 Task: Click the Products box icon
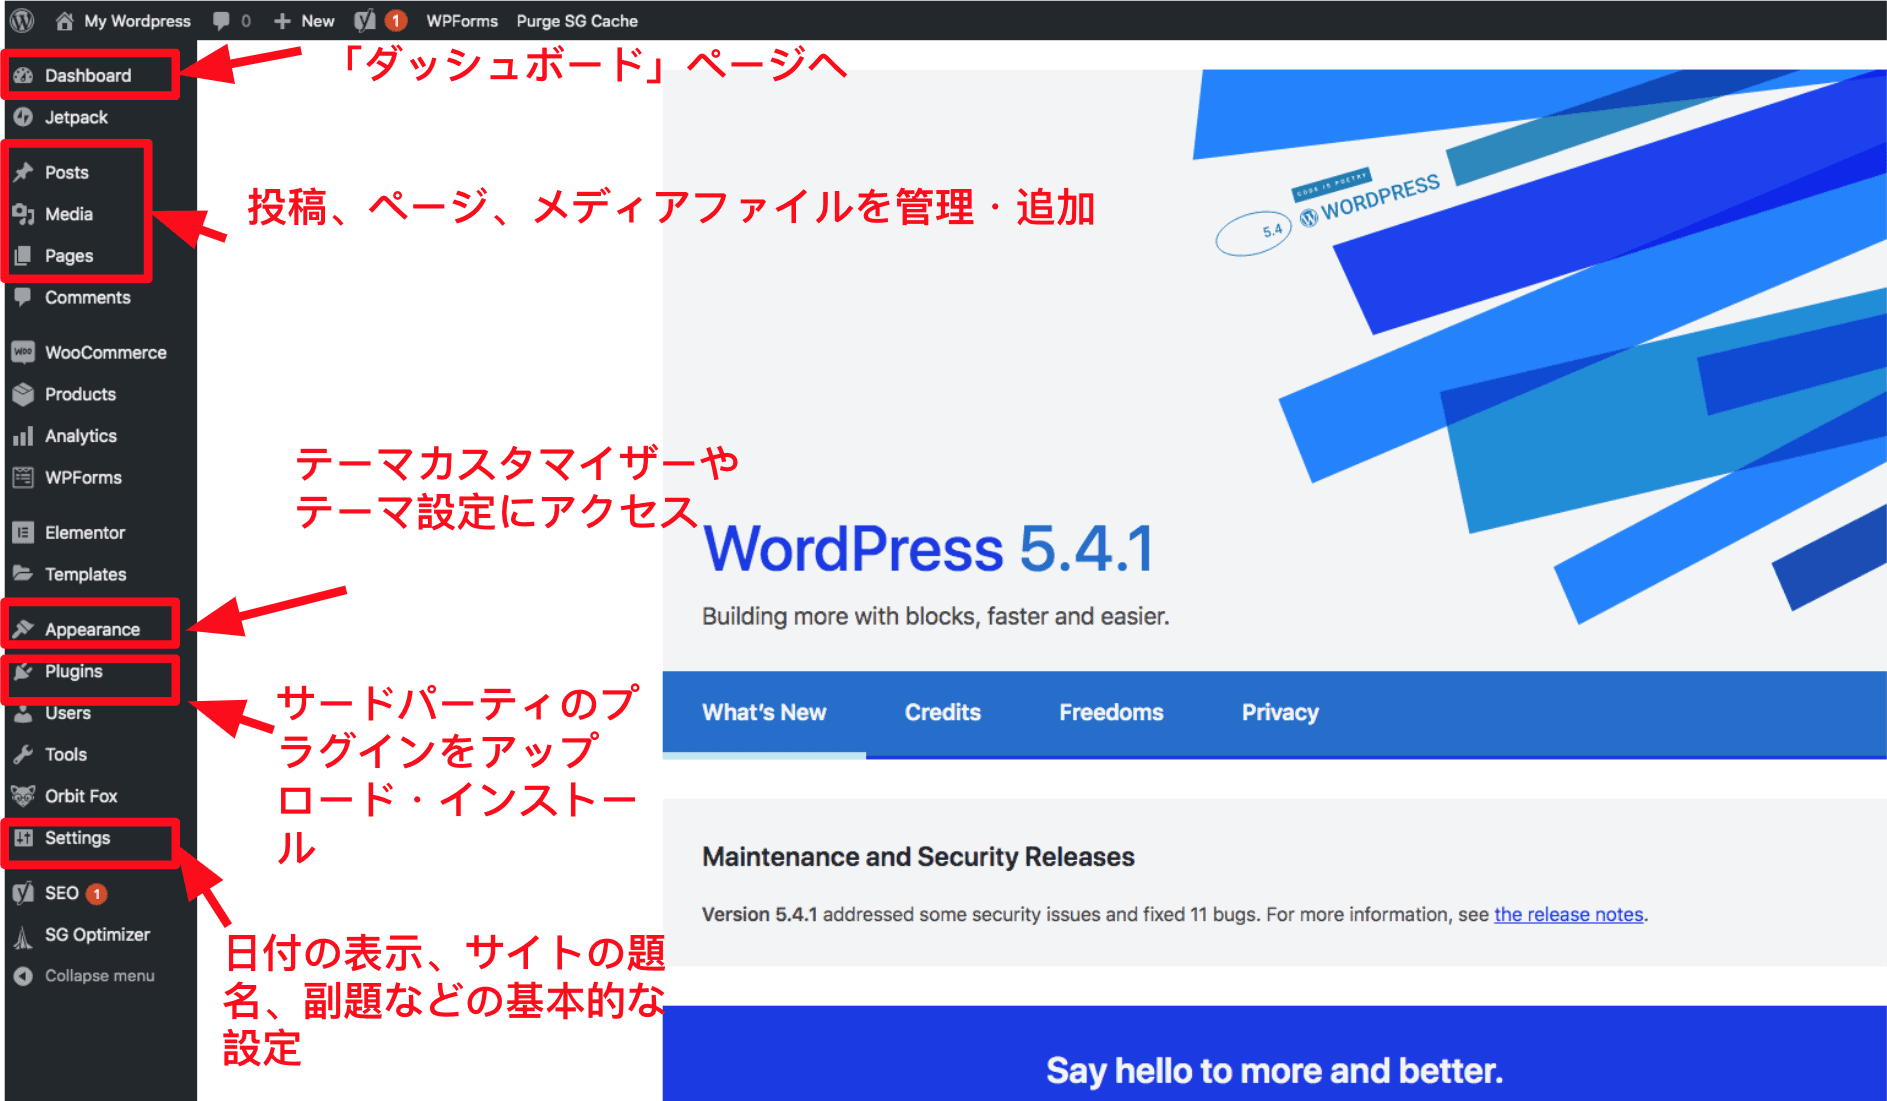pos(23,394)
